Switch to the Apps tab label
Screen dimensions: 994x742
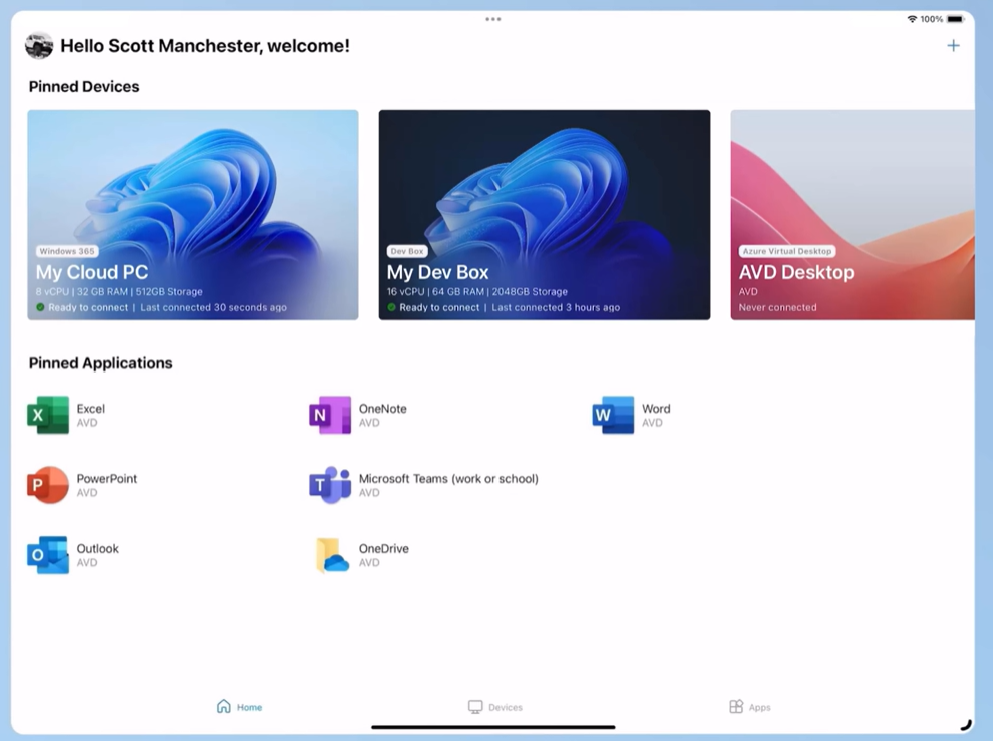[x=759, y=707]
